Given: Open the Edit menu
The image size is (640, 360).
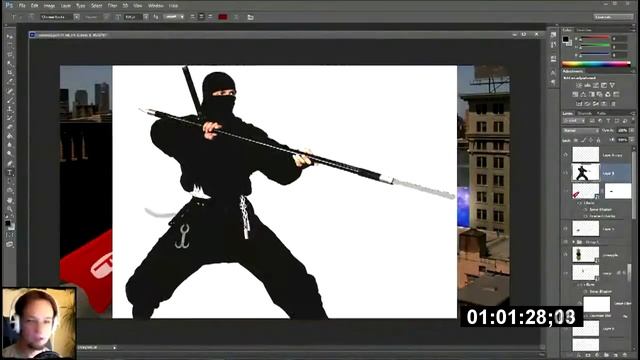Looking at the screenshot, I should (x=35, y=6).
